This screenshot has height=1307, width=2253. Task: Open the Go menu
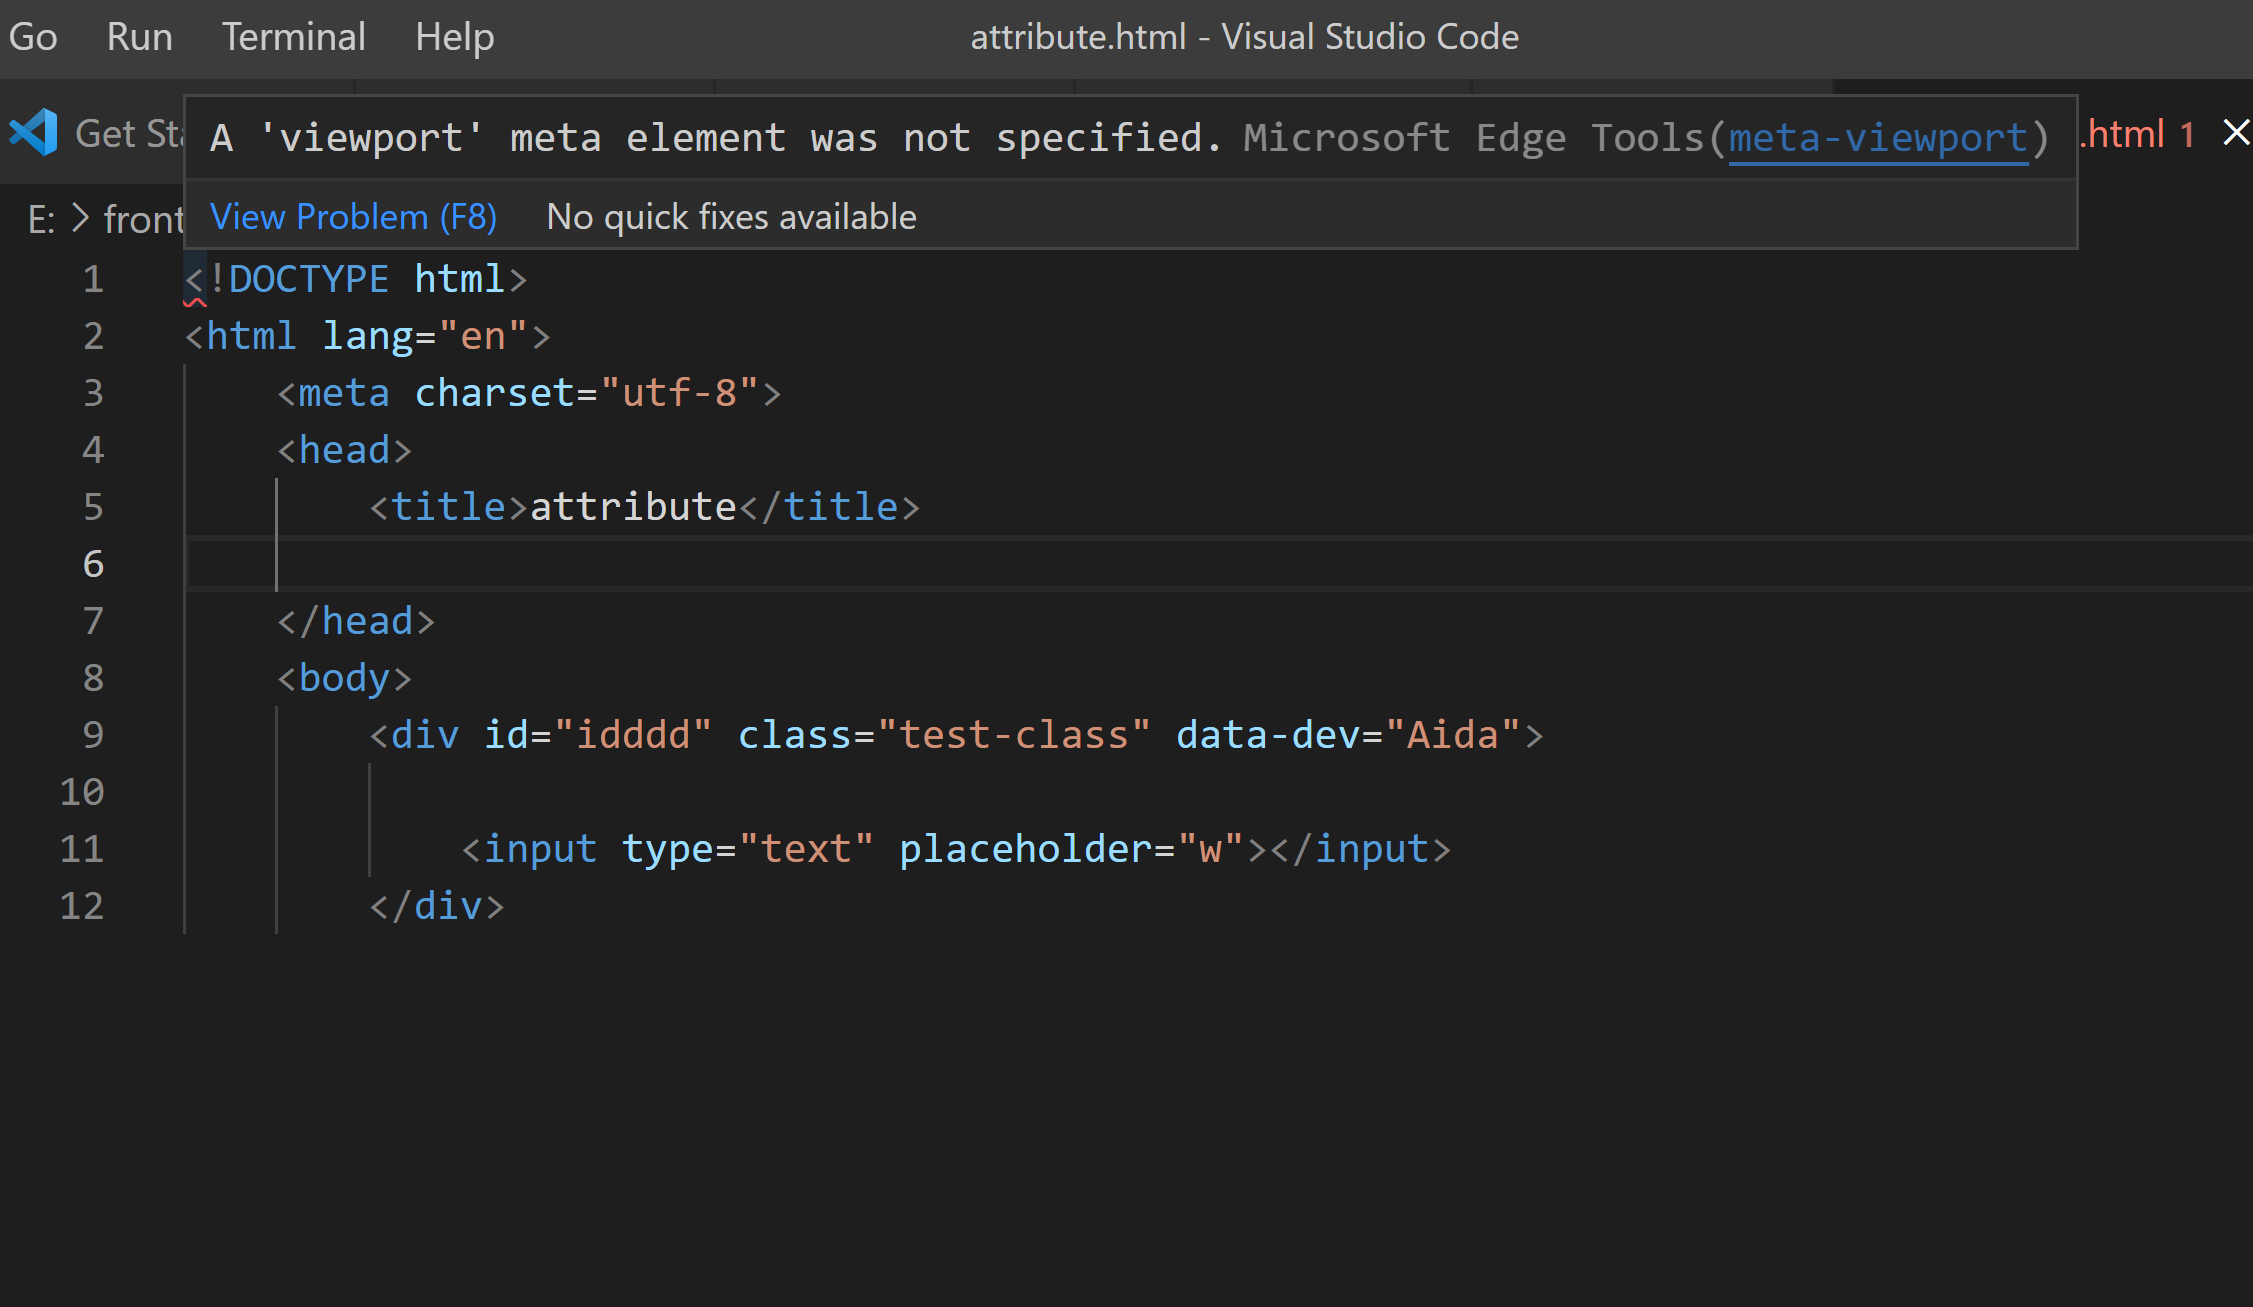click(33, 37)
